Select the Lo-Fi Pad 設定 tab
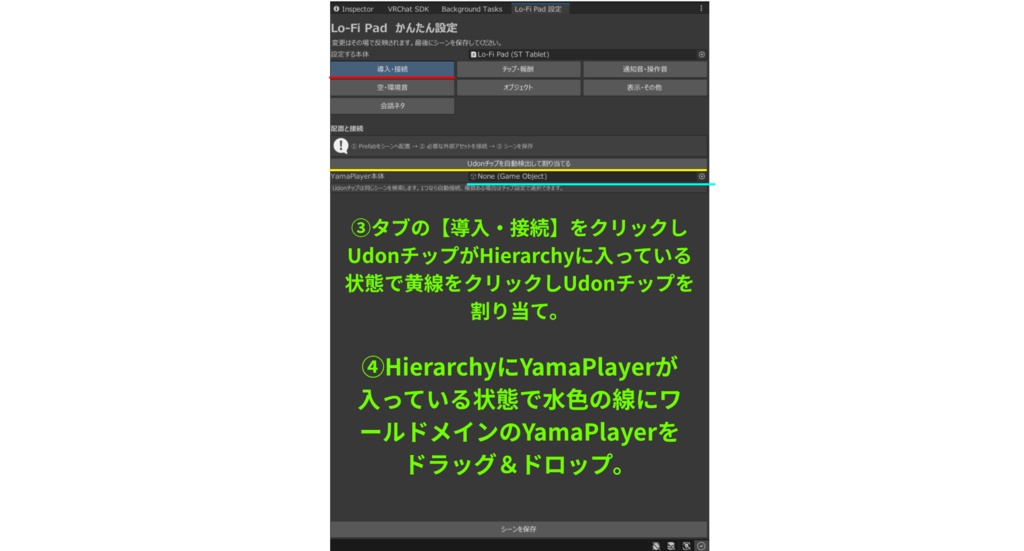The height and width of the screenshot is (551, 1024). [x=538, y=9]
